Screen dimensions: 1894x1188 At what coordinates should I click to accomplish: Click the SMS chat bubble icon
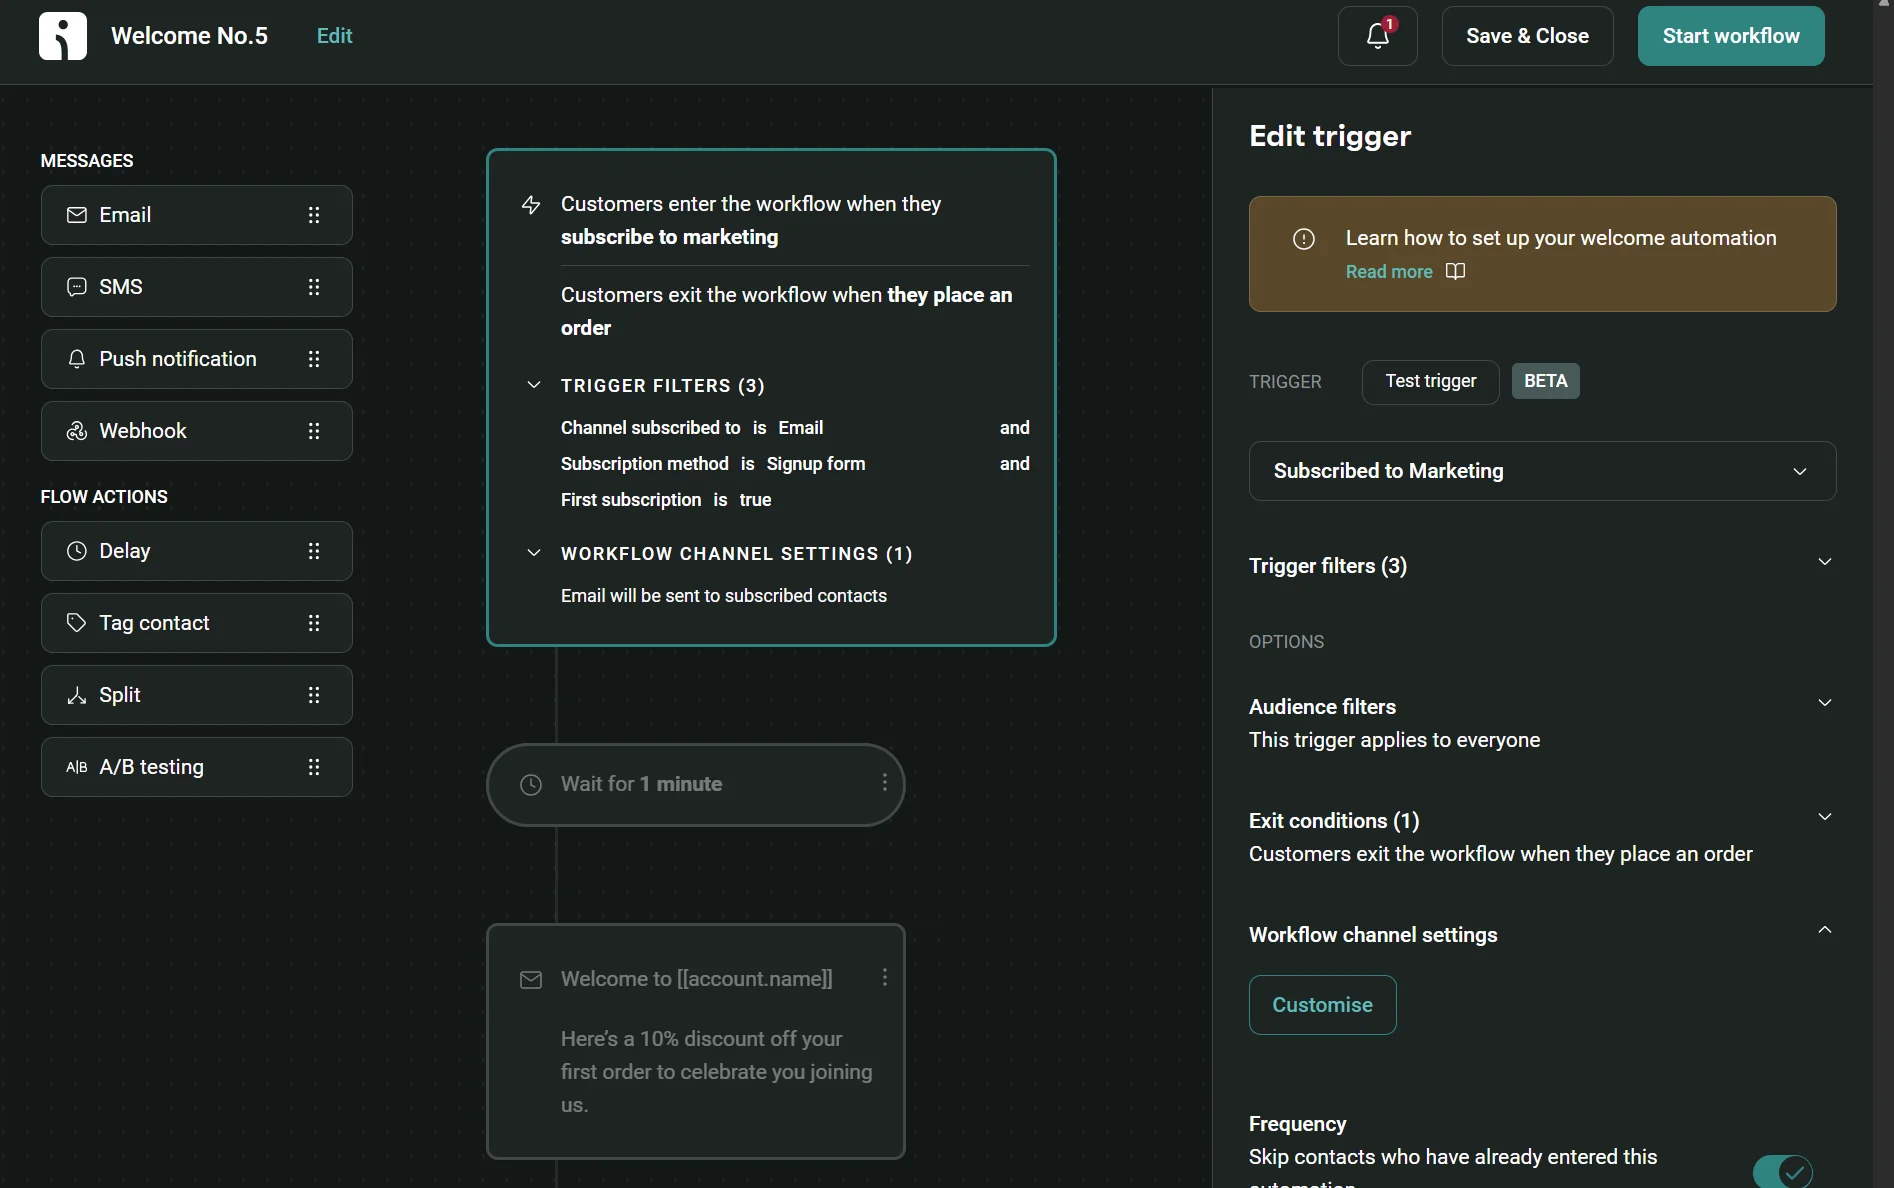tap(76, 287)
